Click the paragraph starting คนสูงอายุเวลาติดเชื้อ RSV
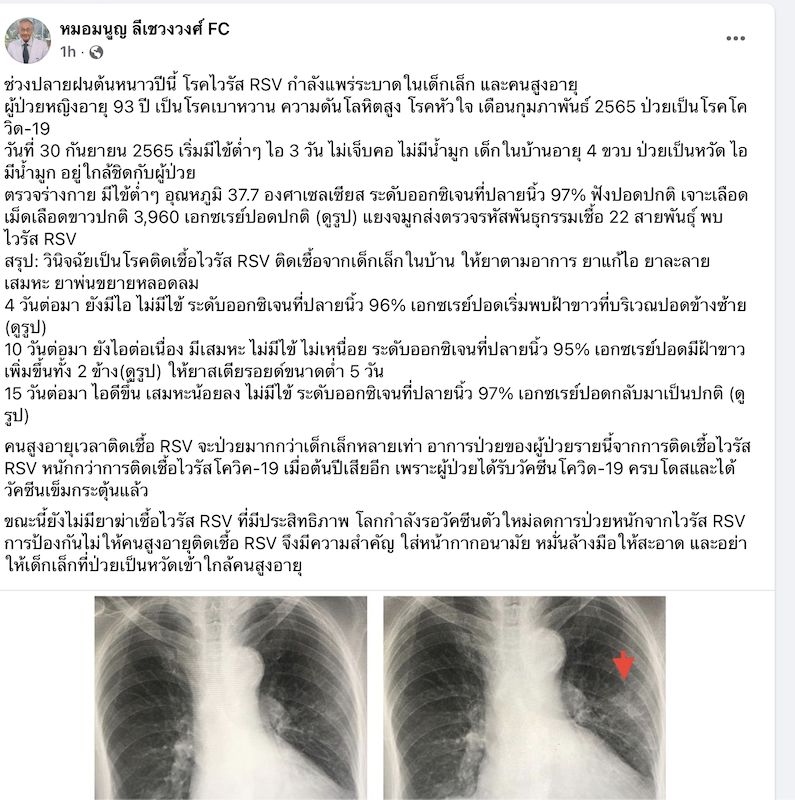This screenshot has height=800, width=795. point(377,468)
